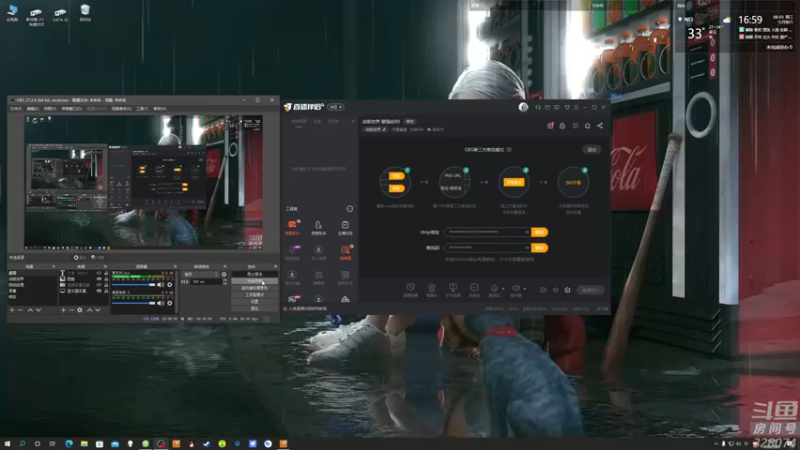Open the hamburger menu in Douyu title bar
800x450 pixels.
576,107
